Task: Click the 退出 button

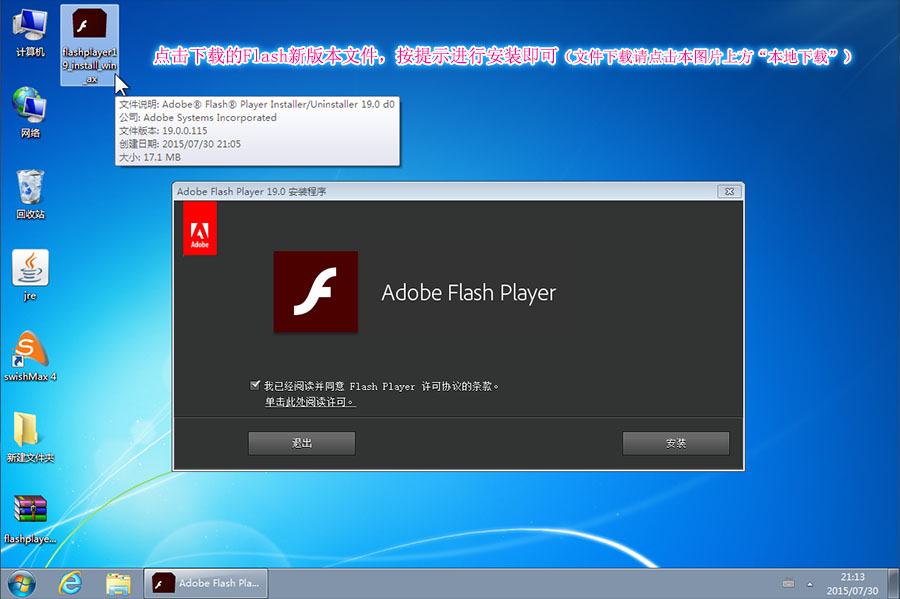Action: (x=302, y=444)
